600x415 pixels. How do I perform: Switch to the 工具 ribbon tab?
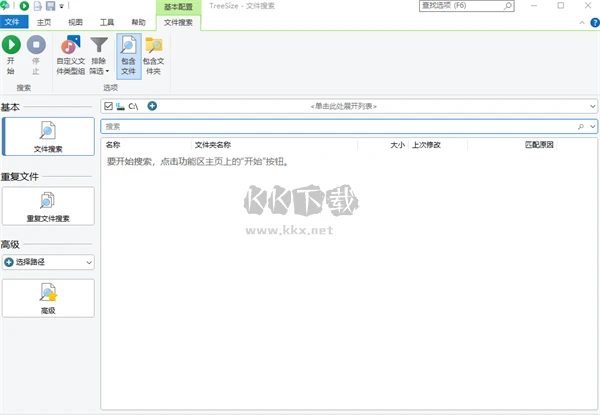pyautogui.click(x=107, y=23)
